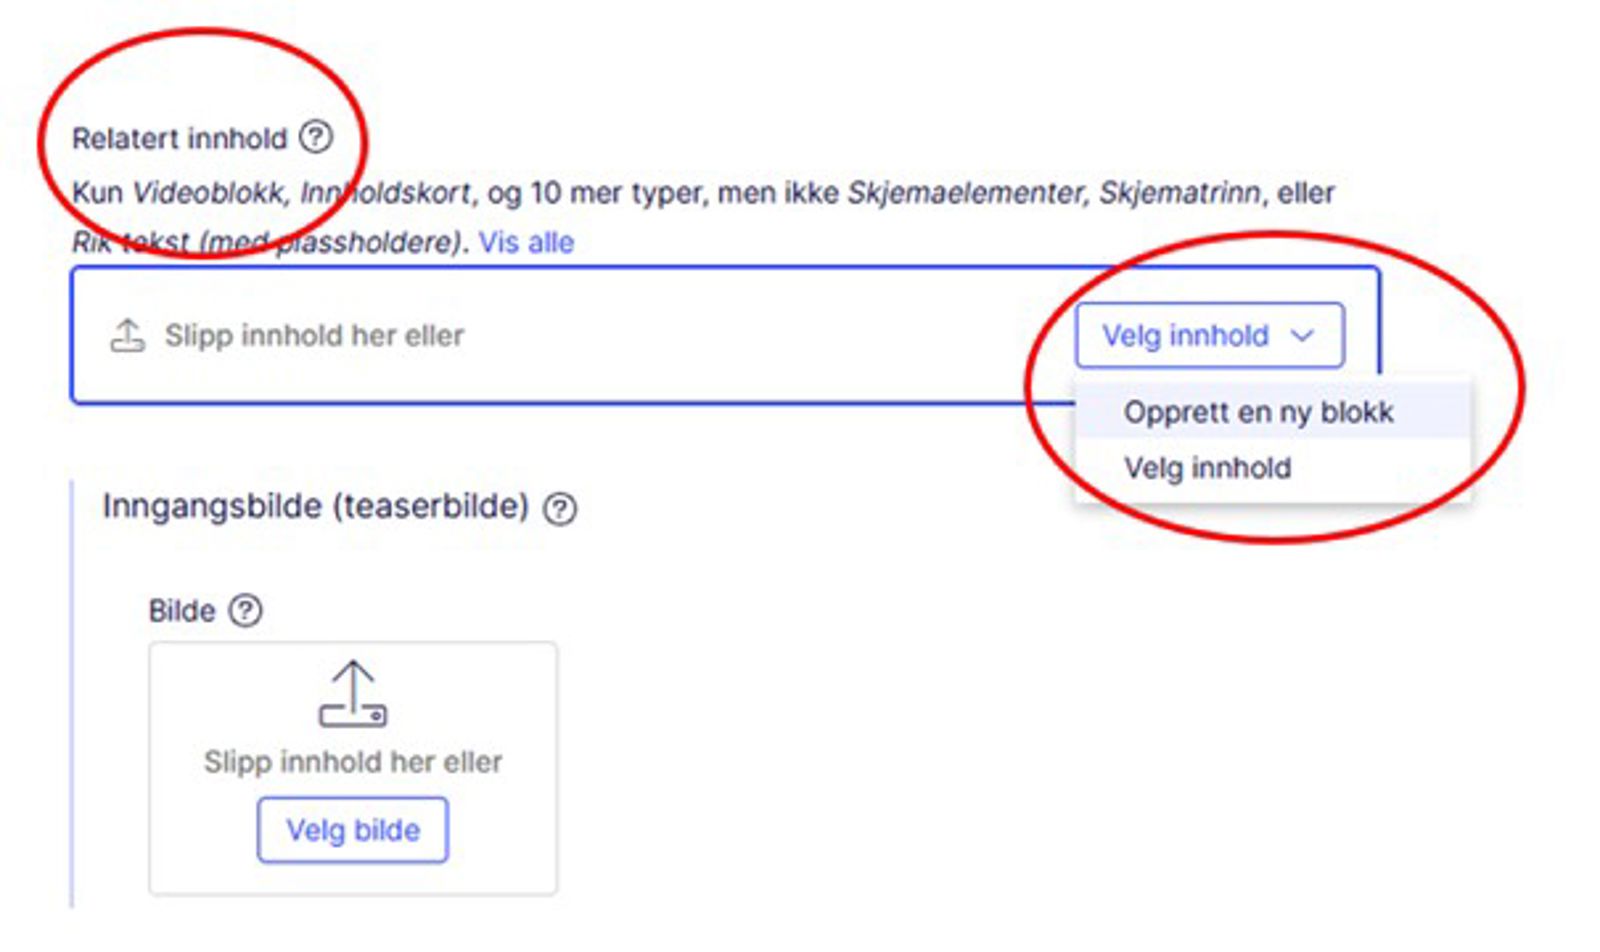Click chevron arrow on Velg innhold button
The height and width of the screenshot is (952, 1600).
(x=1302, y=336)
